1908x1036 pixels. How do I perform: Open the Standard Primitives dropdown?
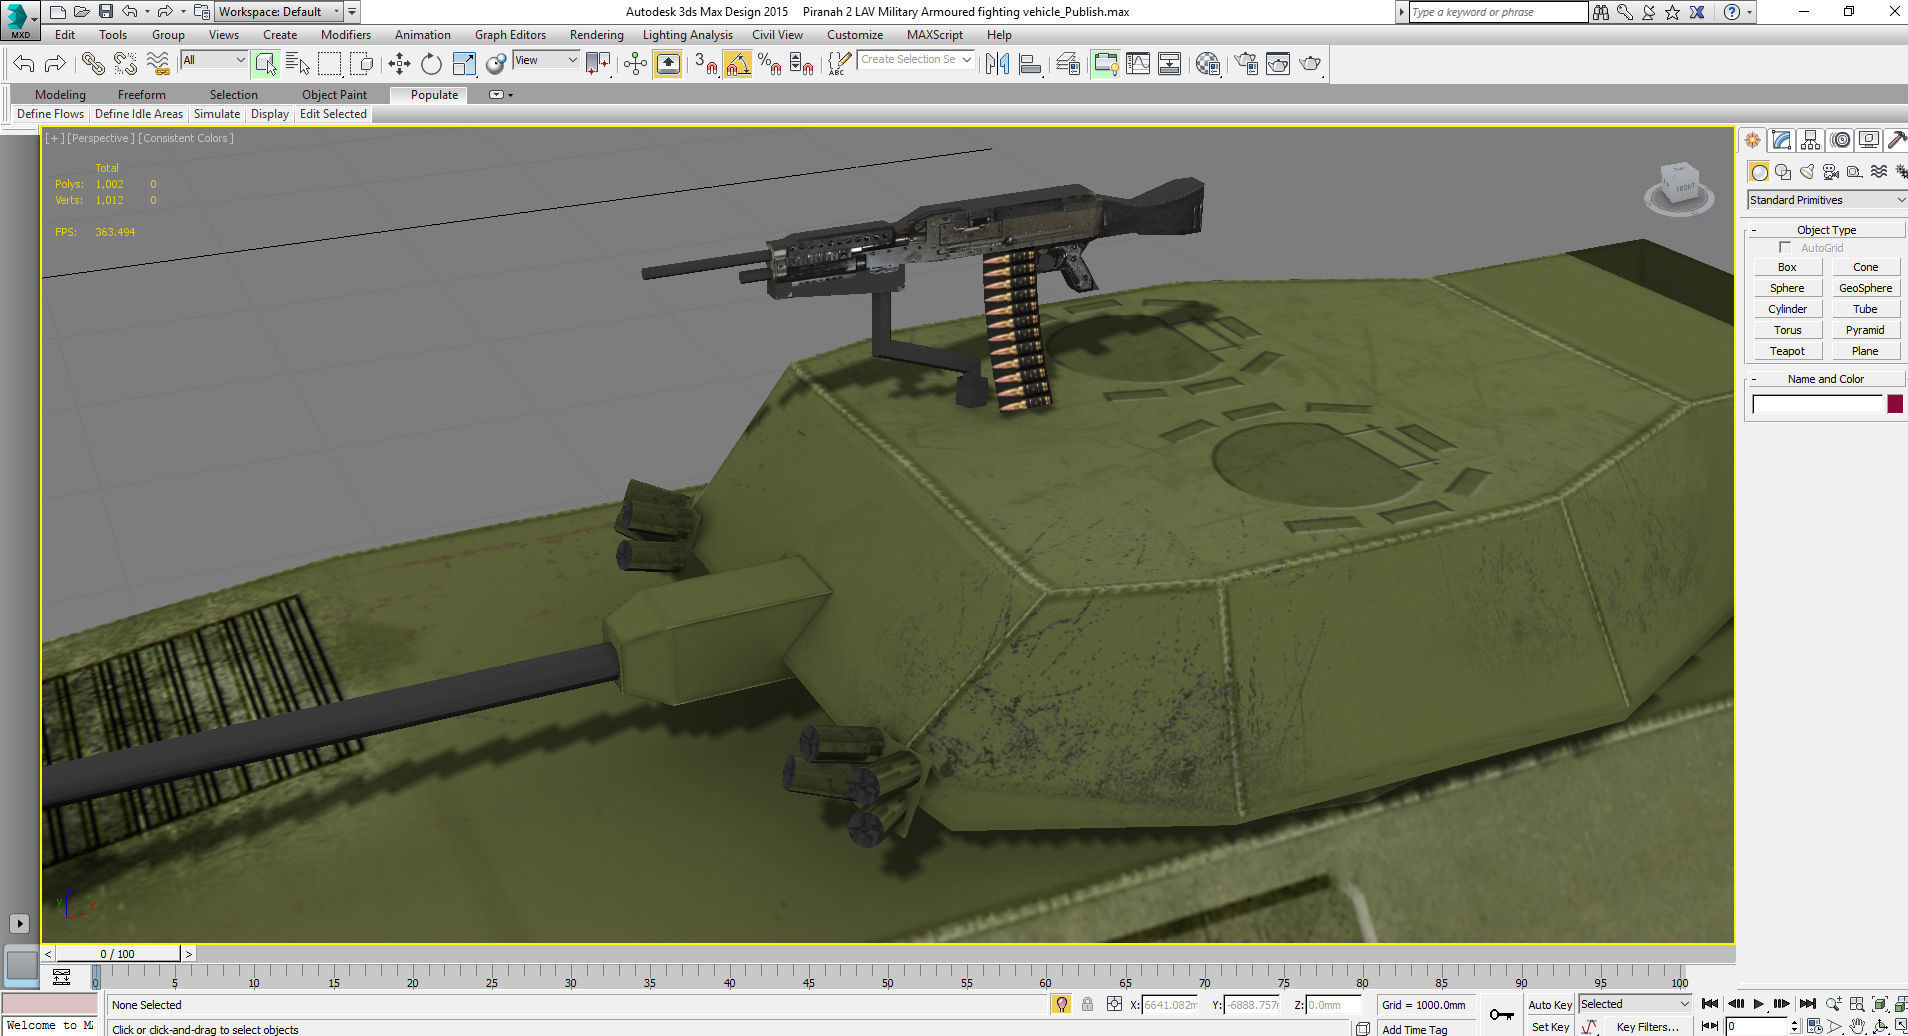1827,200
